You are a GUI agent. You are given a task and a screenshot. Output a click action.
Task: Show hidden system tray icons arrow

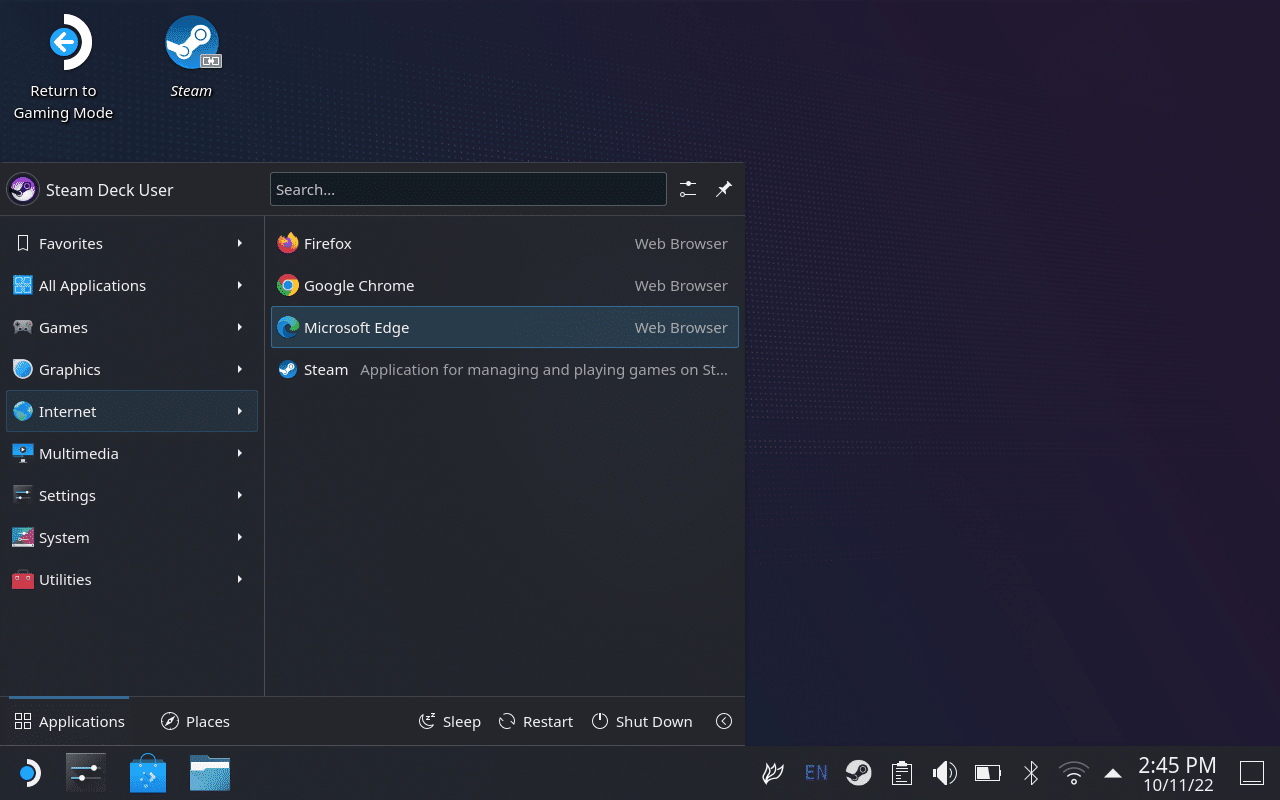click(1112, 773)
